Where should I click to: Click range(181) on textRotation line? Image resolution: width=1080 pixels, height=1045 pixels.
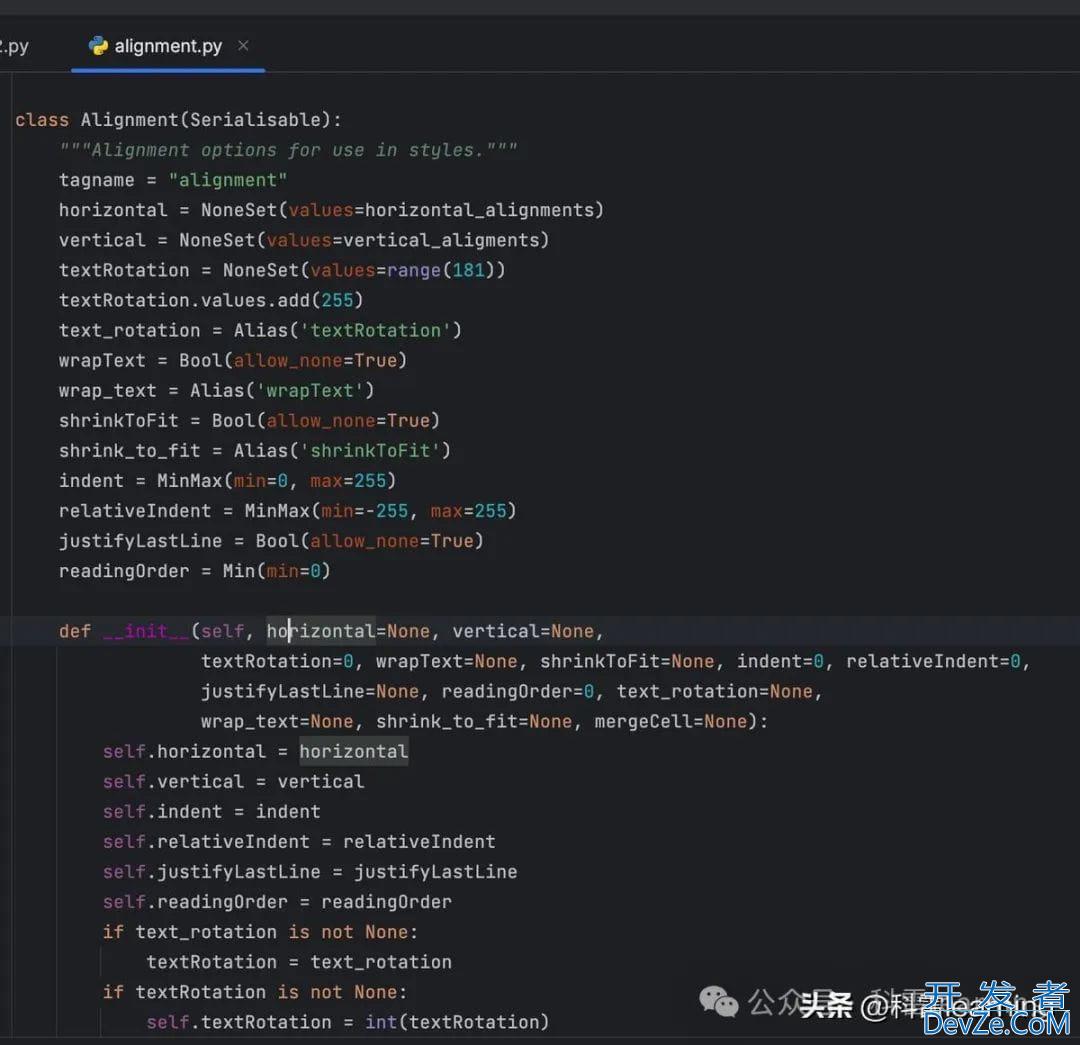[442, 270]
